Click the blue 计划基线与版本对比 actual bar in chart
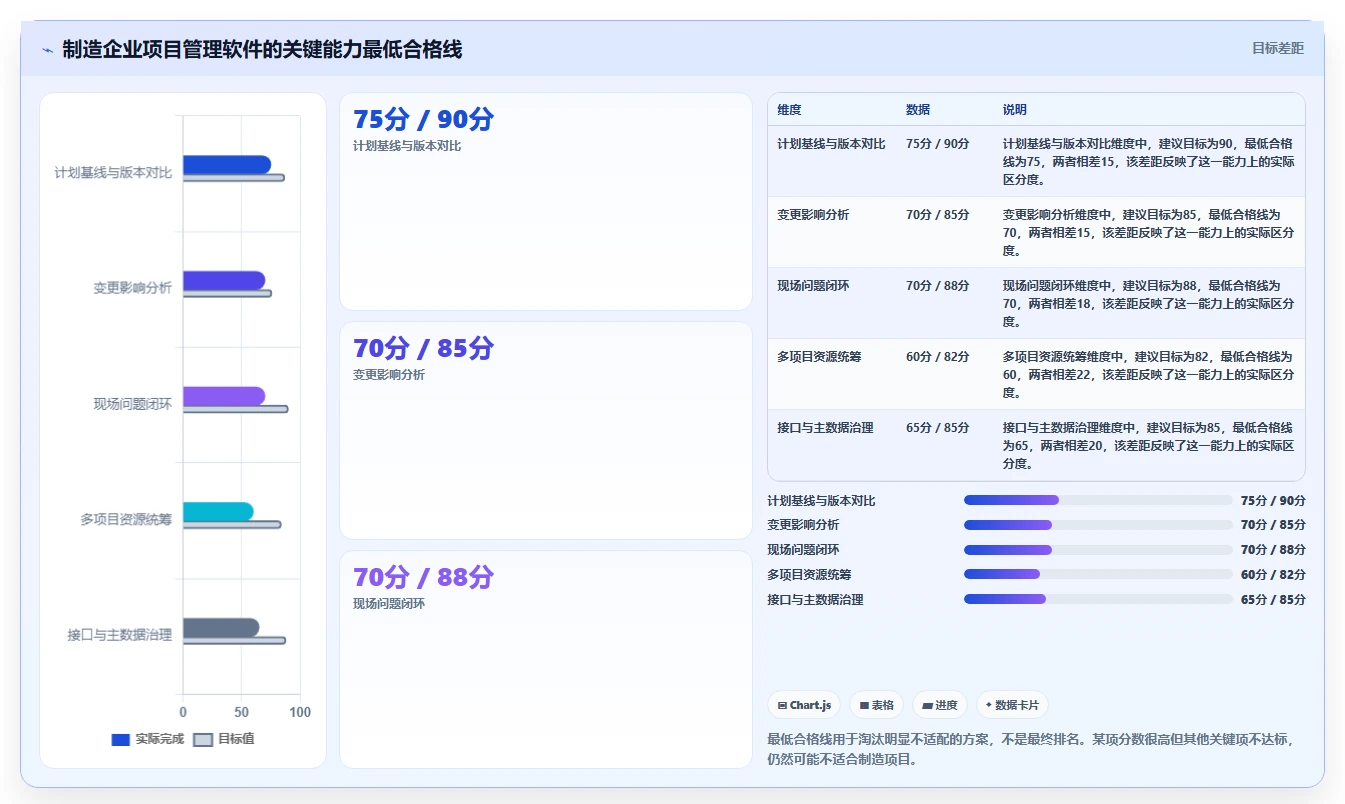The height and width of the screenshot is (804, 1345). click(227, 165)
